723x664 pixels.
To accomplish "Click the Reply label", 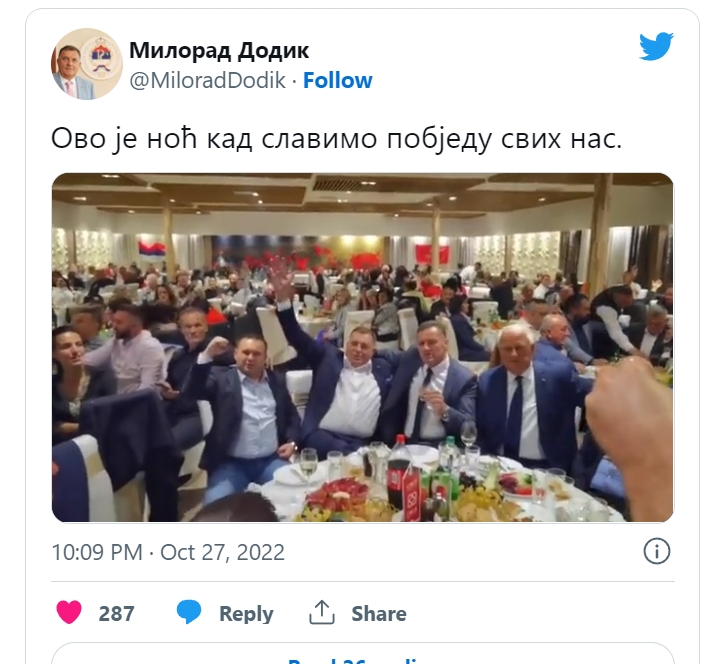I will click(246, 614).
